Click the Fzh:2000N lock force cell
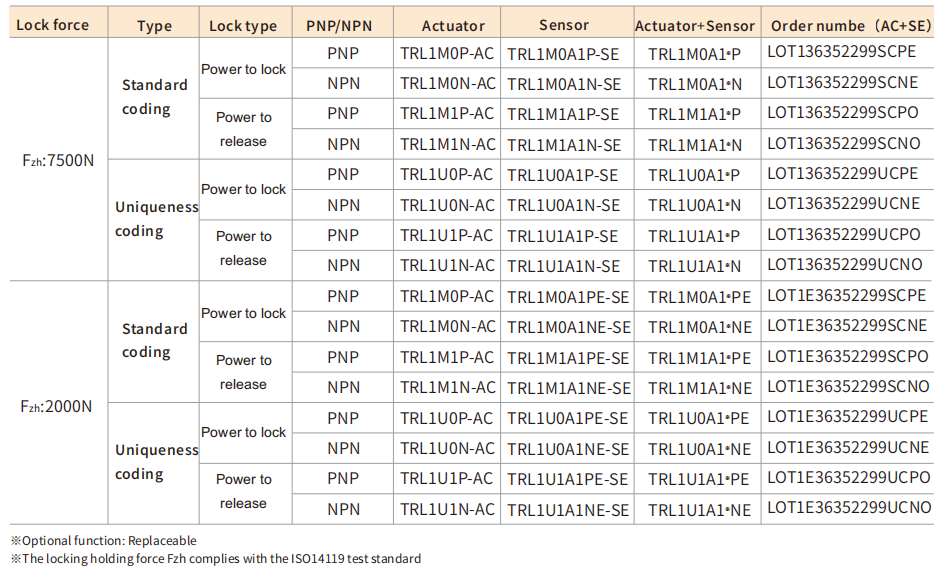This screenshot has width=949, height=572. (x=57, y=405)
